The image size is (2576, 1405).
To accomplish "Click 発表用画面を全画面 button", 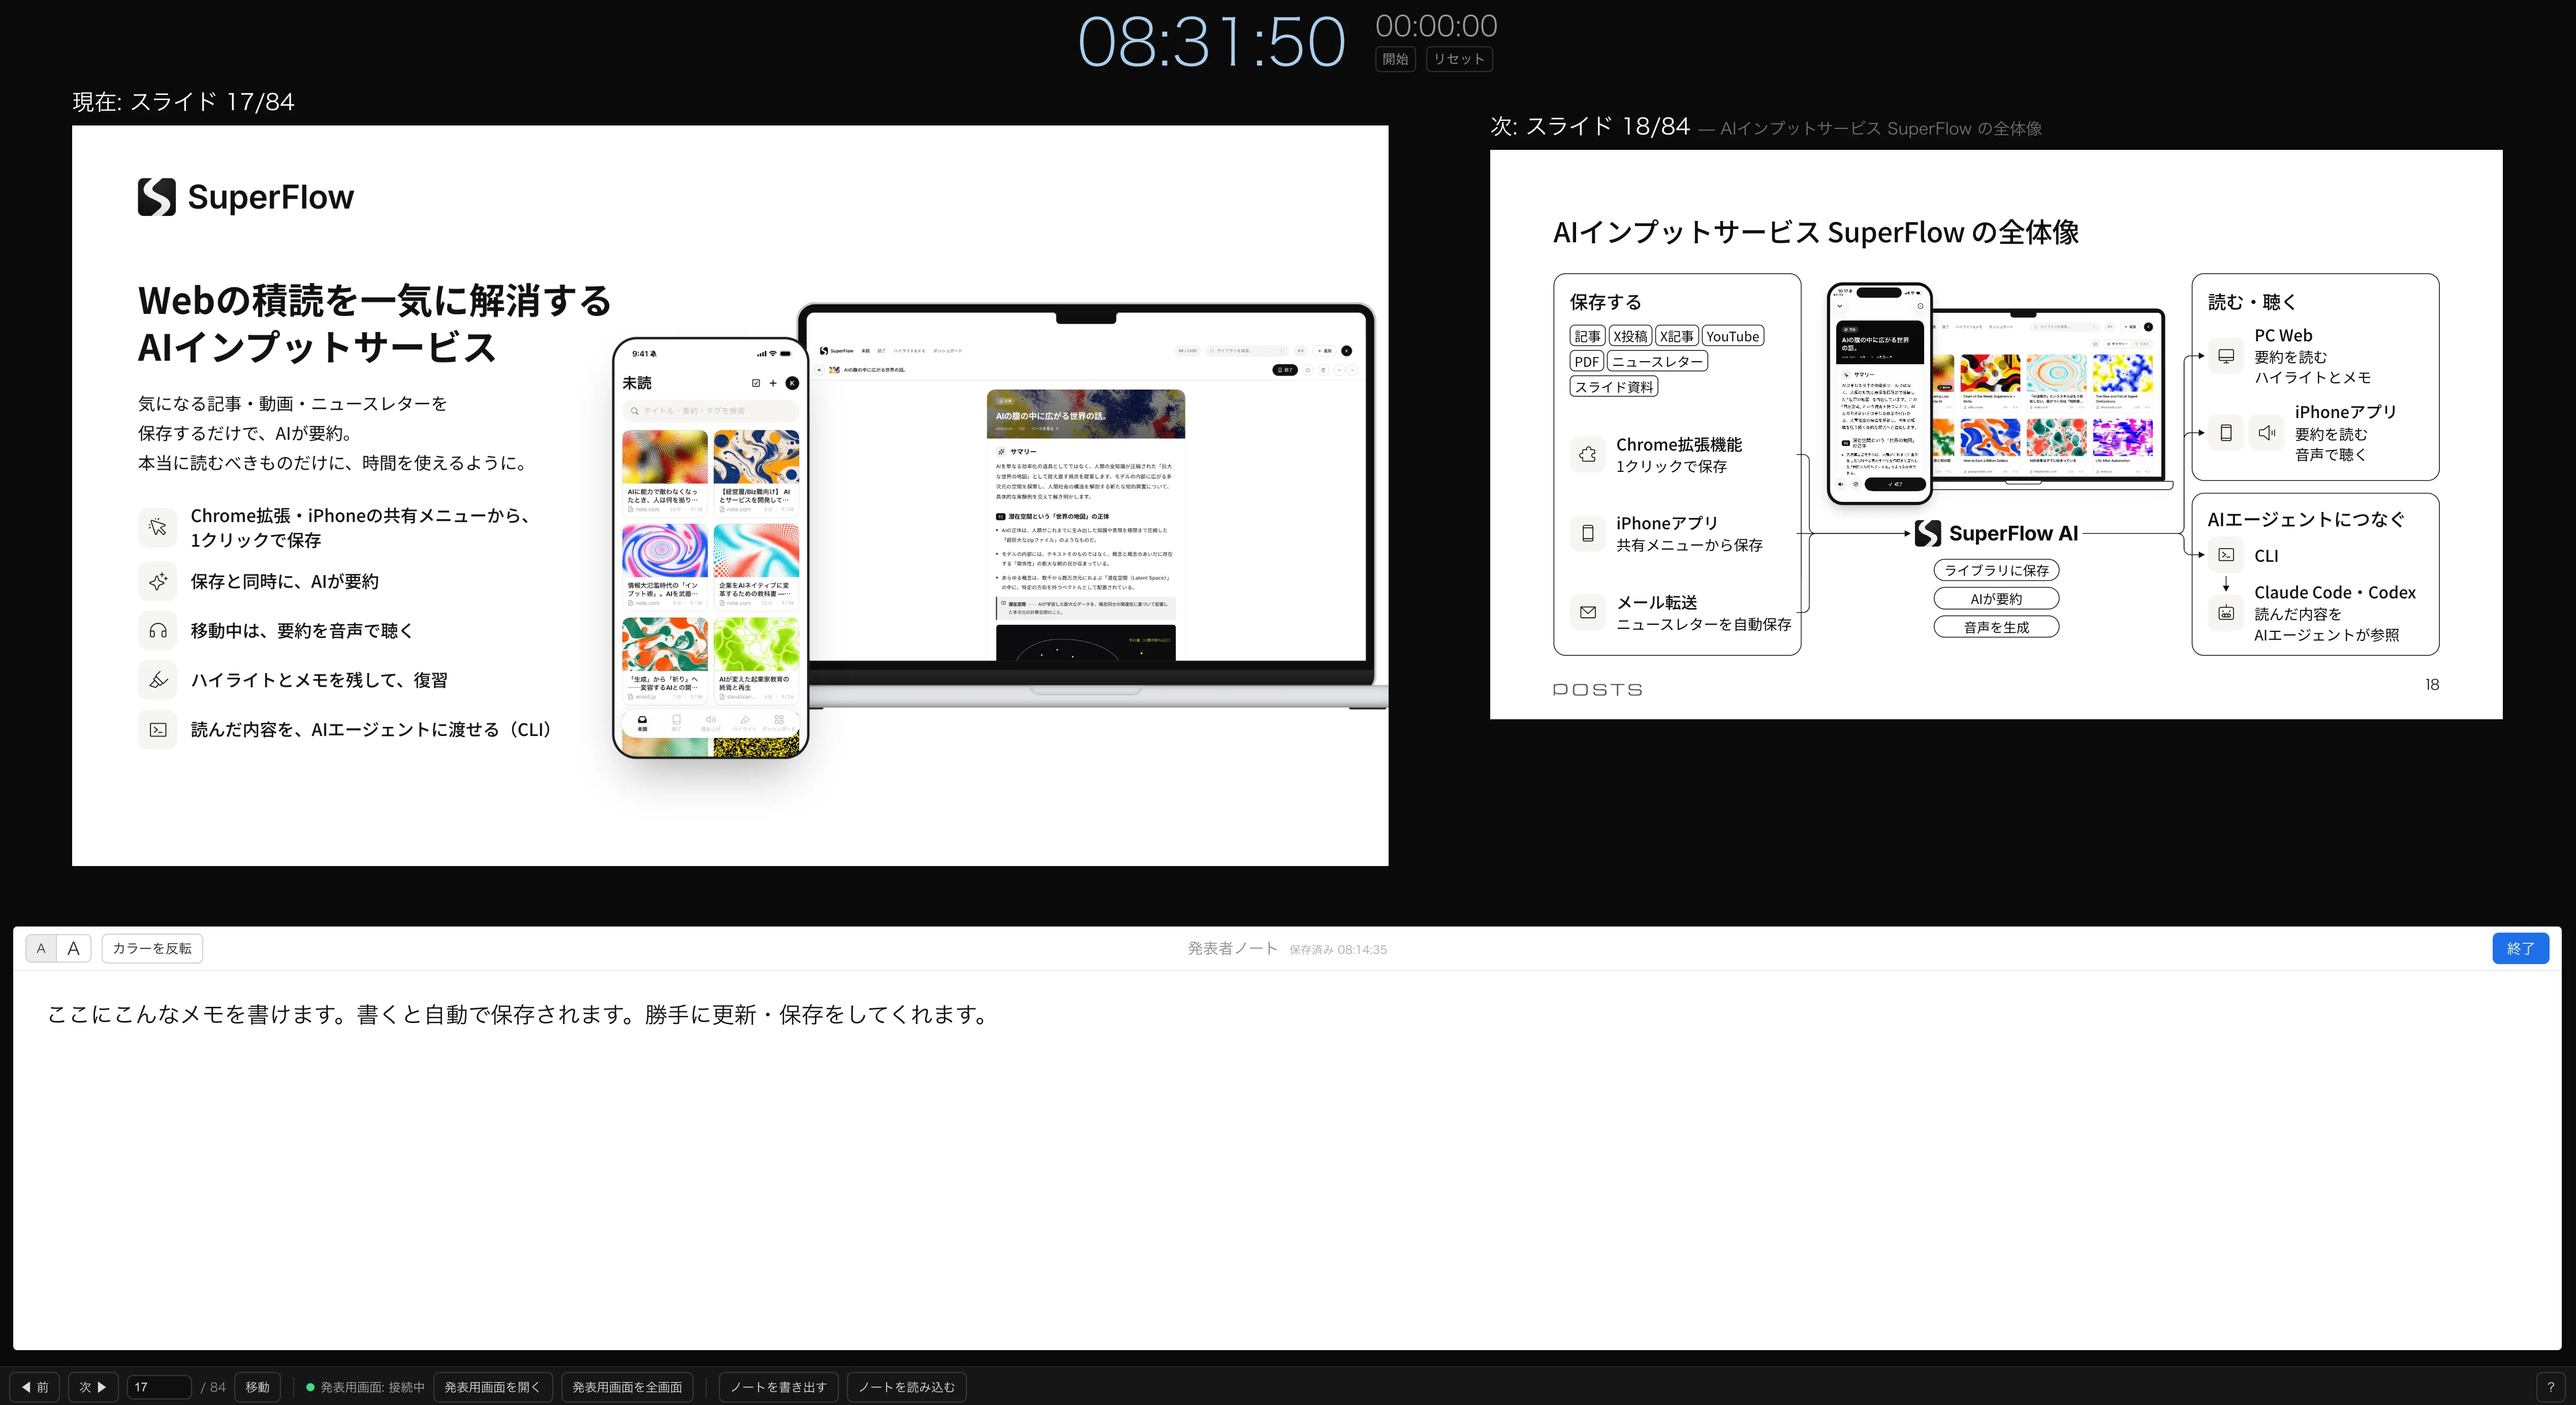I will [627, 1387].
